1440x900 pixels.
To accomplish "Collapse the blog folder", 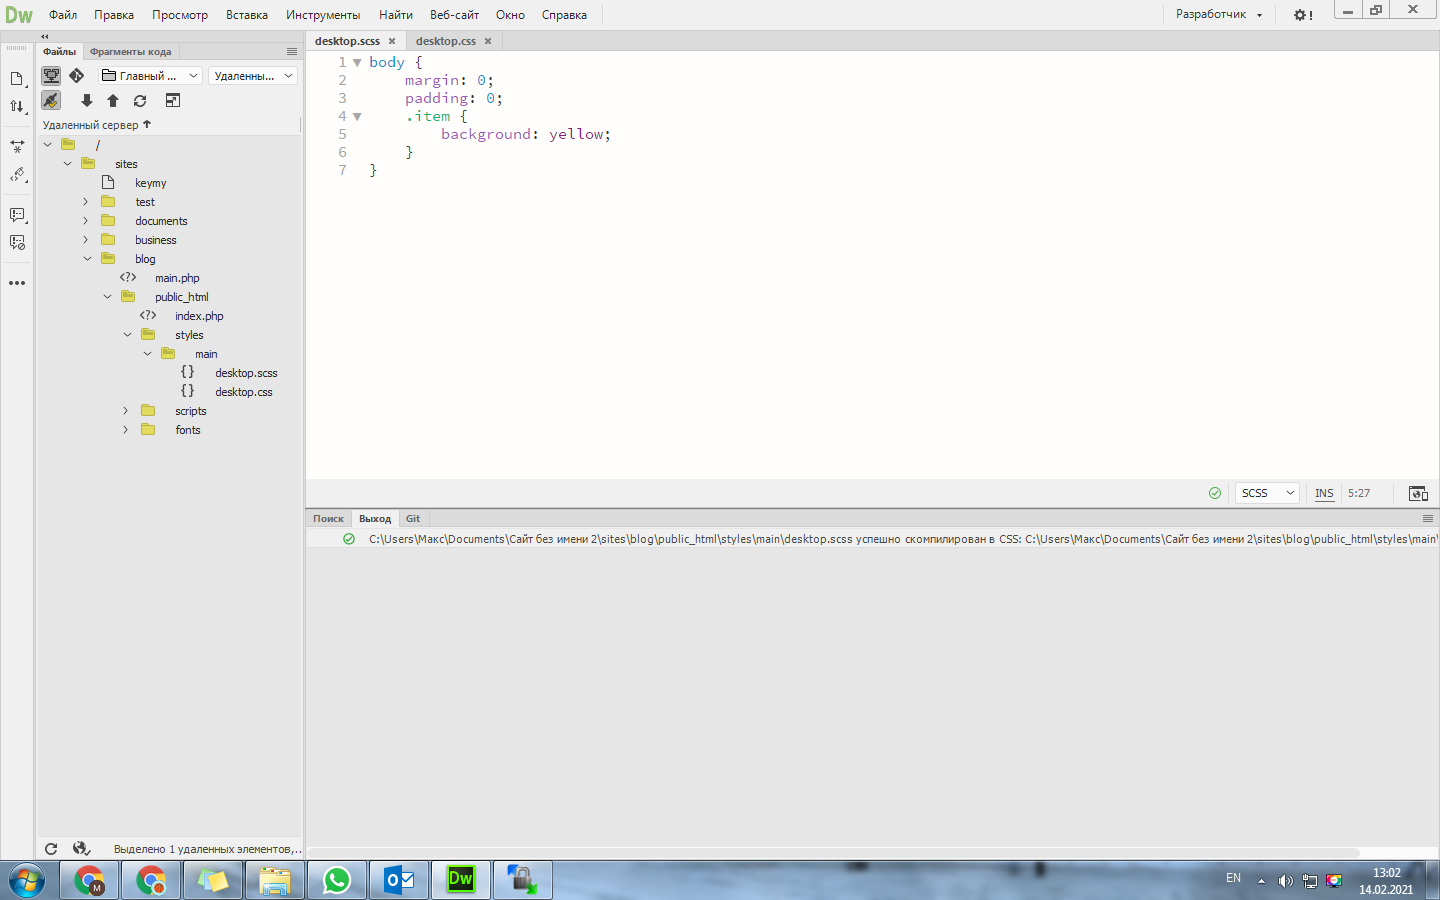I will [x=87, y=259].
